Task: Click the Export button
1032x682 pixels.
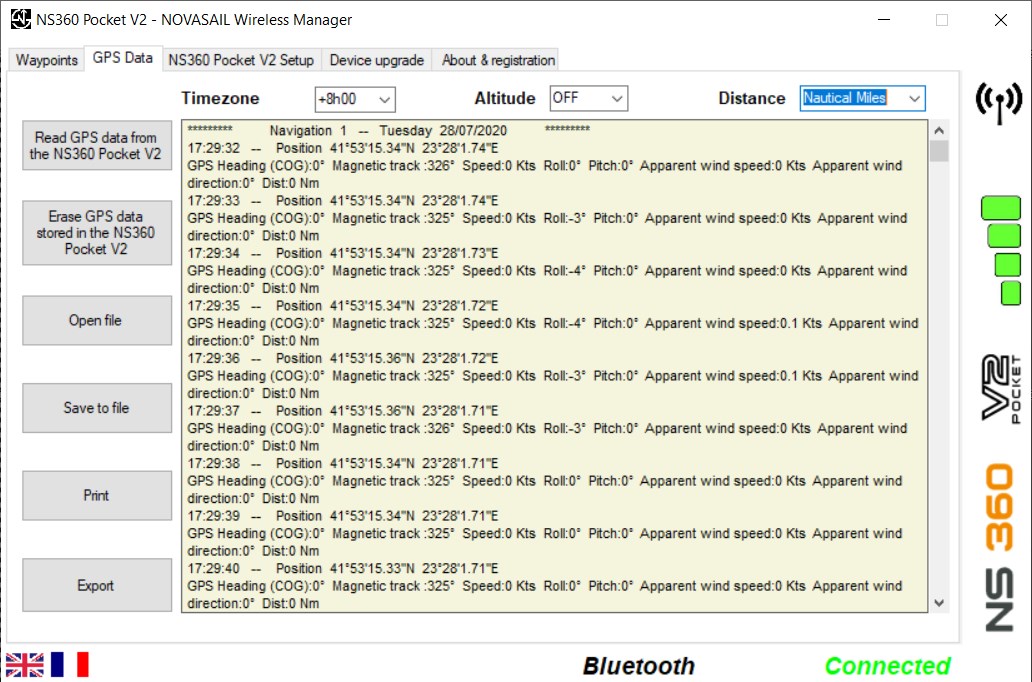Action: (x=97, y=585)
